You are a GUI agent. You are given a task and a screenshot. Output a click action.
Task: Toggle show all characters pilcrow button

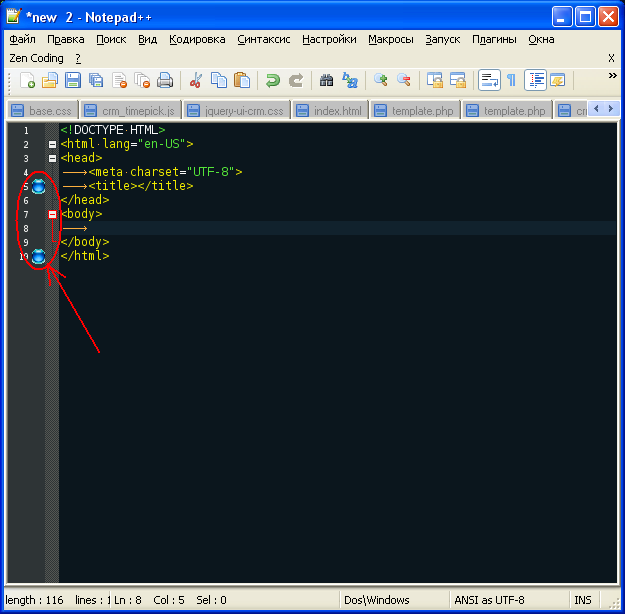tap(511, 81)
